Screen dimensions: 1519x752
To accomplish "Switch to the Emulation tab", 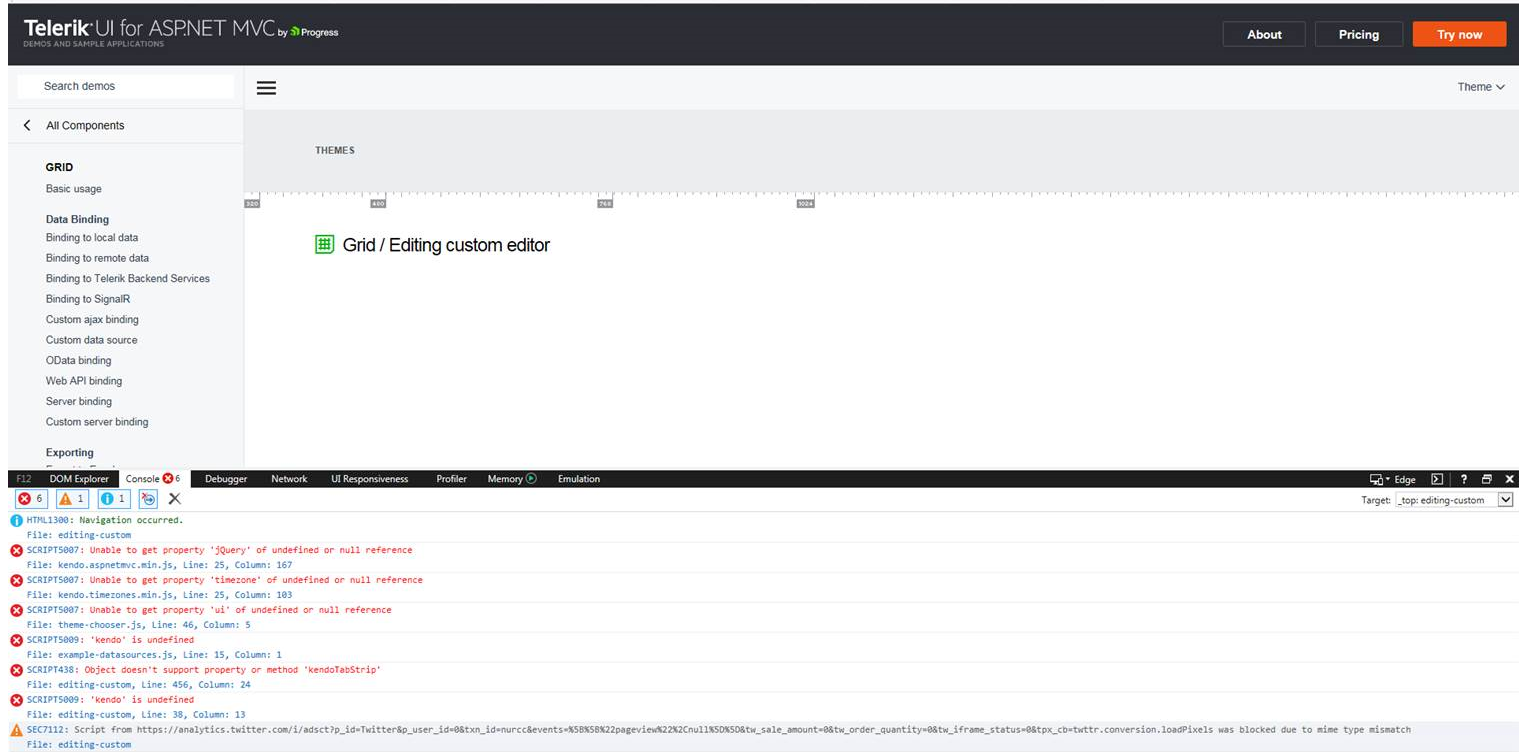I will tap(579, 479).
